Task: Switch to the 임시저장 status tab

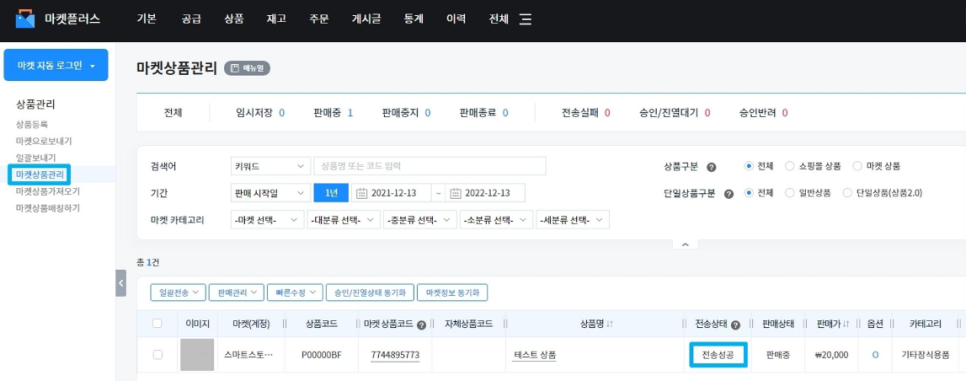Action: [260, 113]
